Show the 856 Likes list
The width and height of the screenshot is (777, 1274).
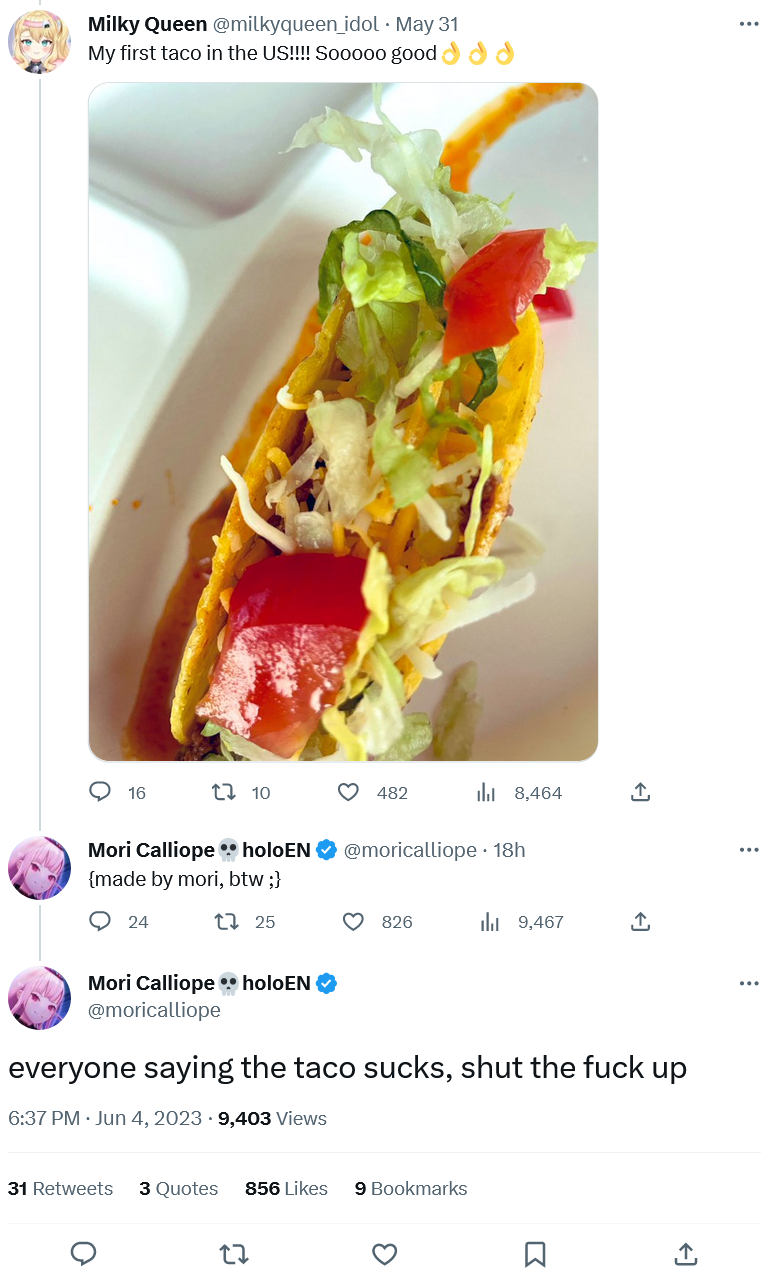(286, 1188)
